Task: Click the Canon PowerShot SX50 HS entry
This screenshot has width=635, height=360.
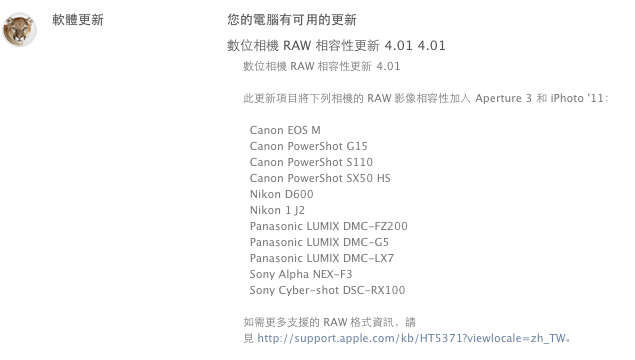Action: point(320,178)
